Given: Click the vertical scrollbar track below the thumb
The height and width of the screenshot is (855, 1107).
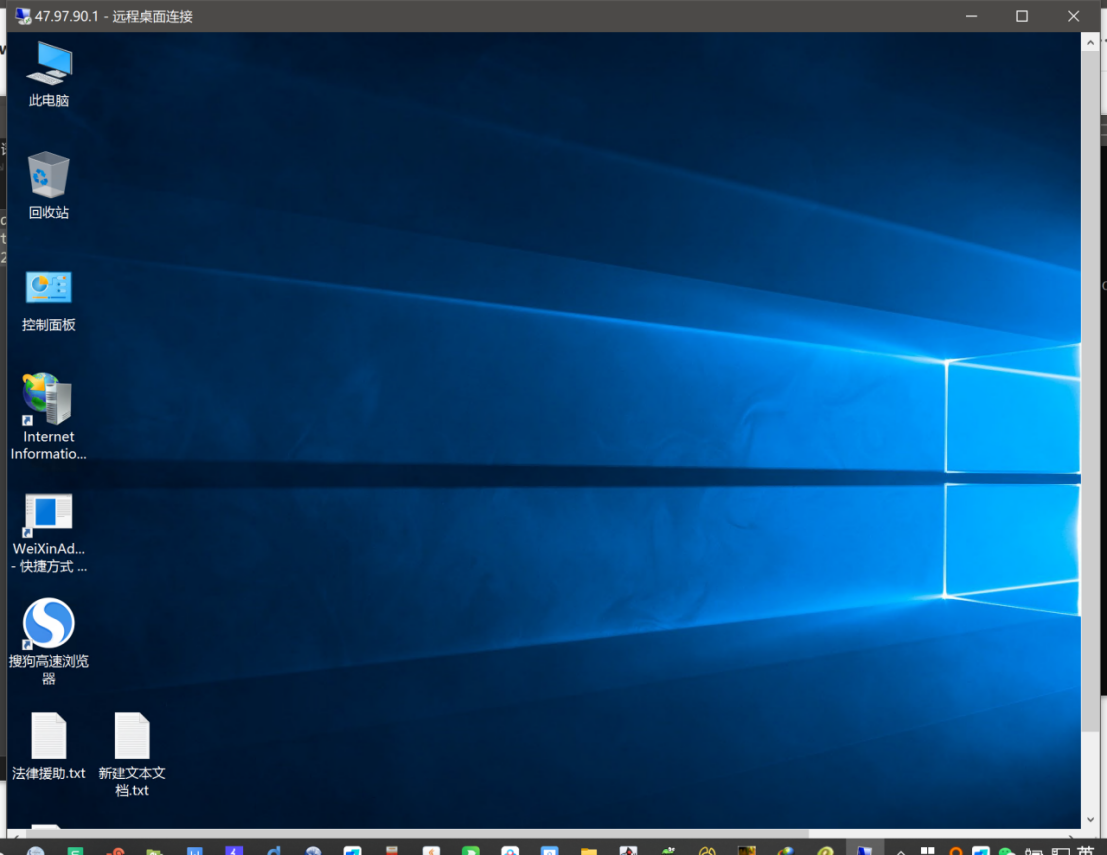Looking at the screenshot, I should [1090, 775].
